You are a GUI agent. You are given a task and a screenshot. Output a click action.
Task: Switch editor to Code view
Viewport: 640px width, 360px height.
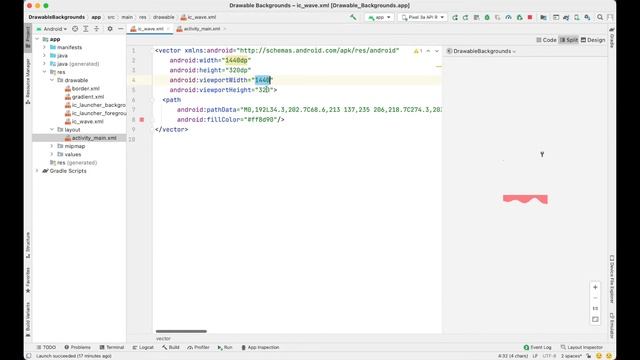tap(546, 40)
